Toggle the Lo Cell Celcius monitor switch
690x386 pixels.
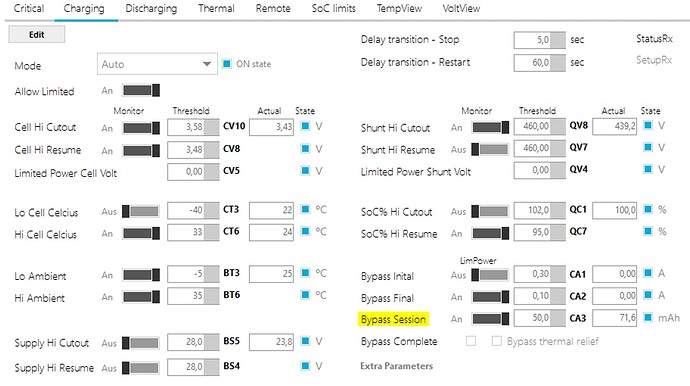(141, 211)
